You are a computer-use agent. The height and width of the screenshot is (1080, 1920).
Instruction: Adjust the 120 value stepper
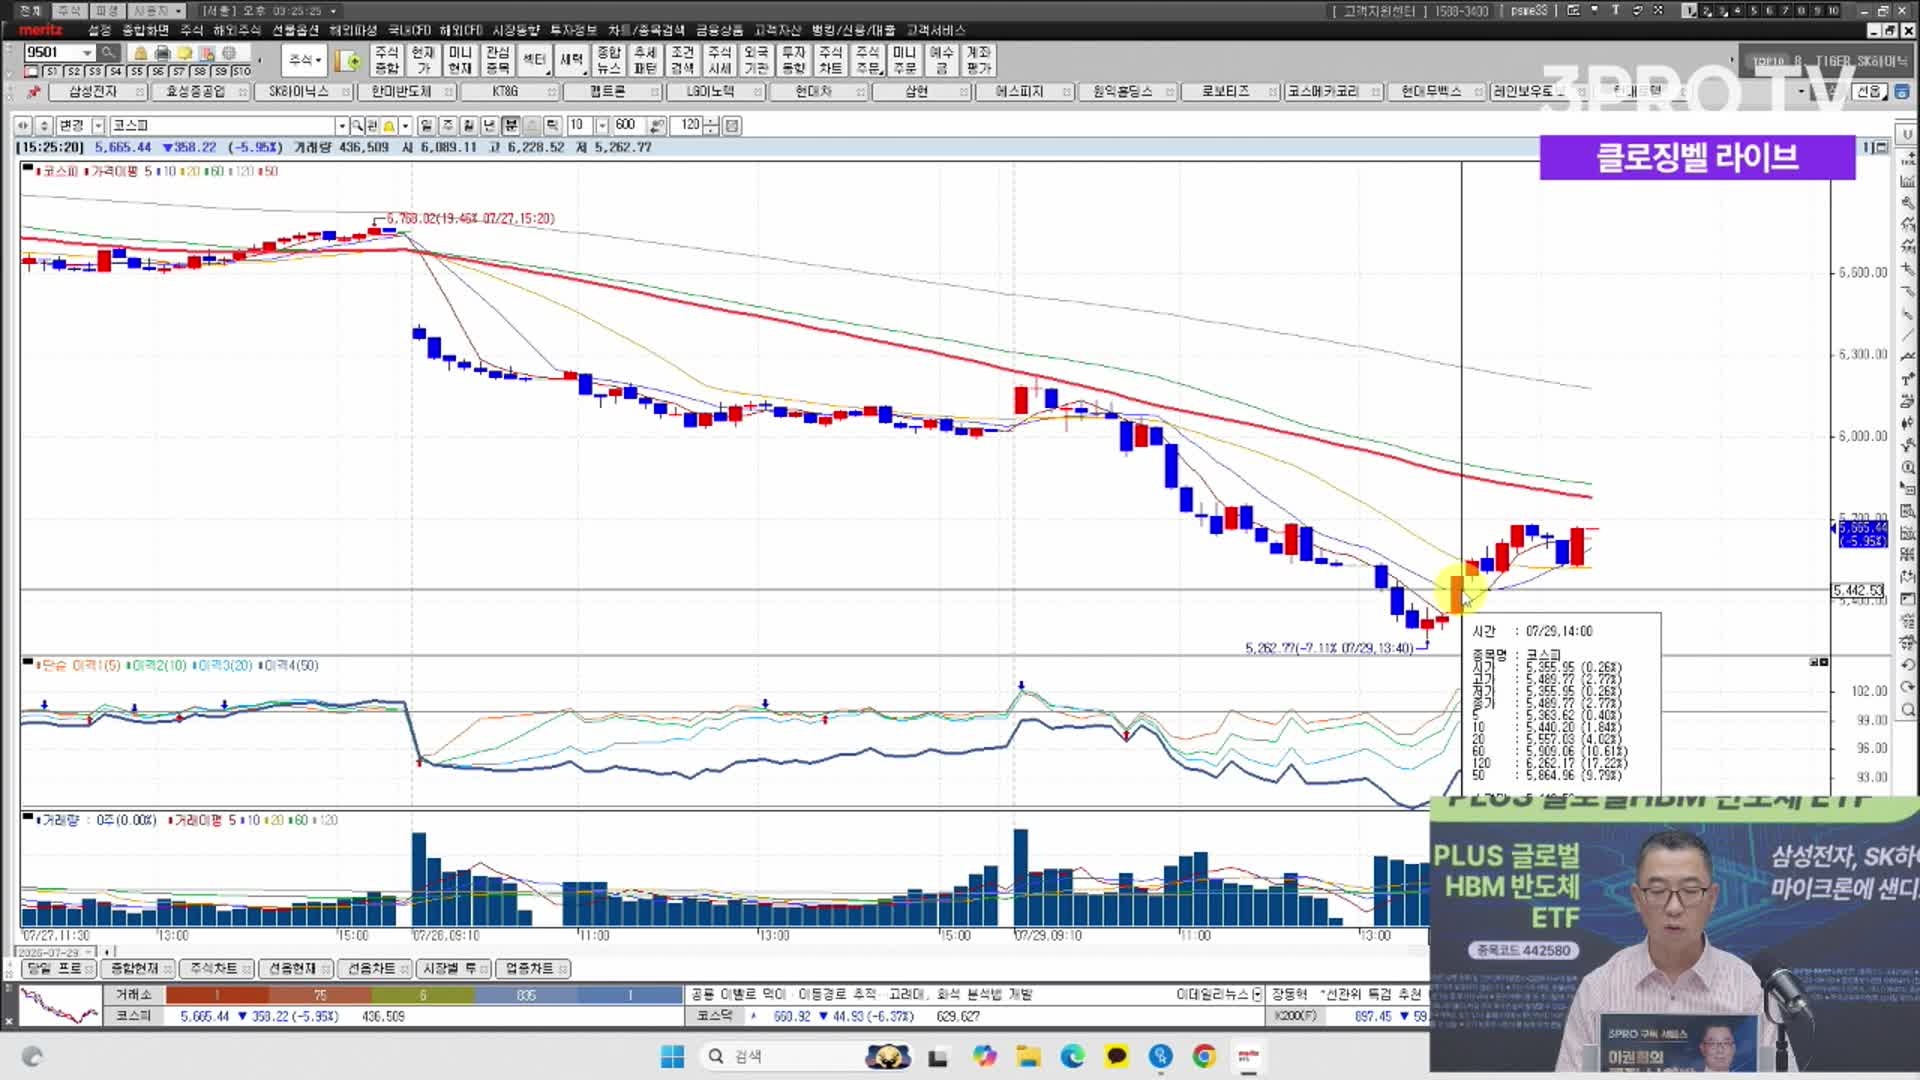point(711,125)
